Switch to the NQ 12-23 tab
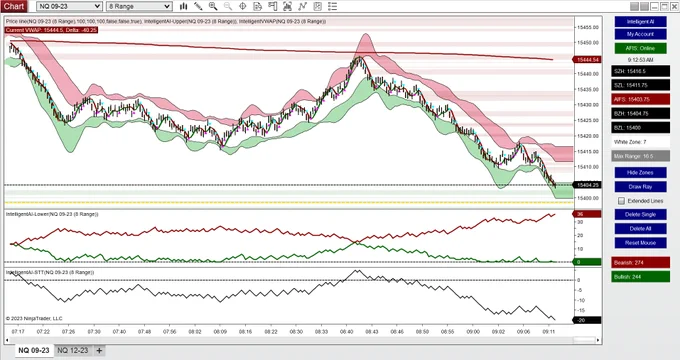Image resolution: width=680 pixels, height=360 pixels. pos(72,350)
